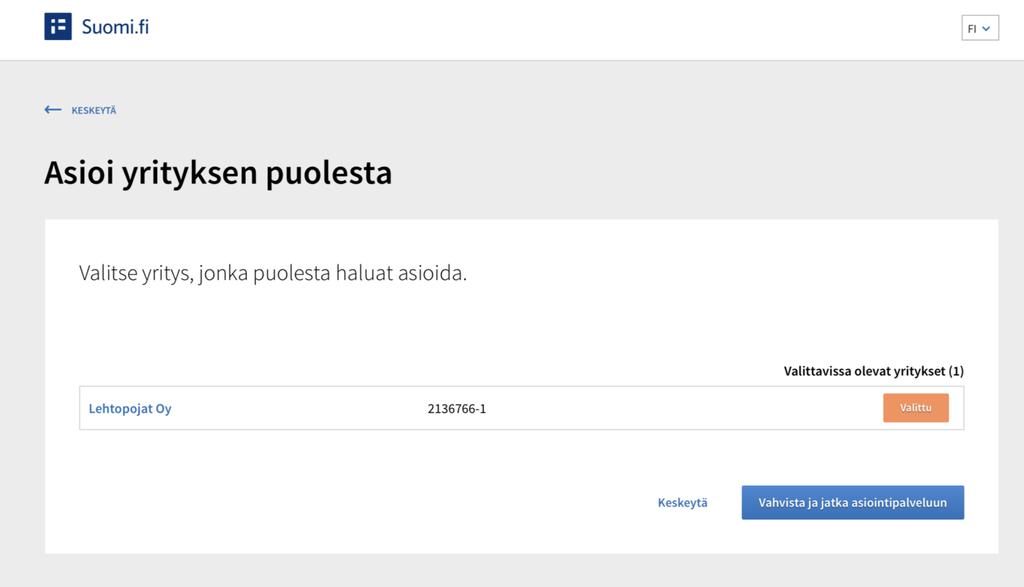1024x587 pixels.
Task: Open the Lehtopojat Oy company link
Action: coord(130,409)
